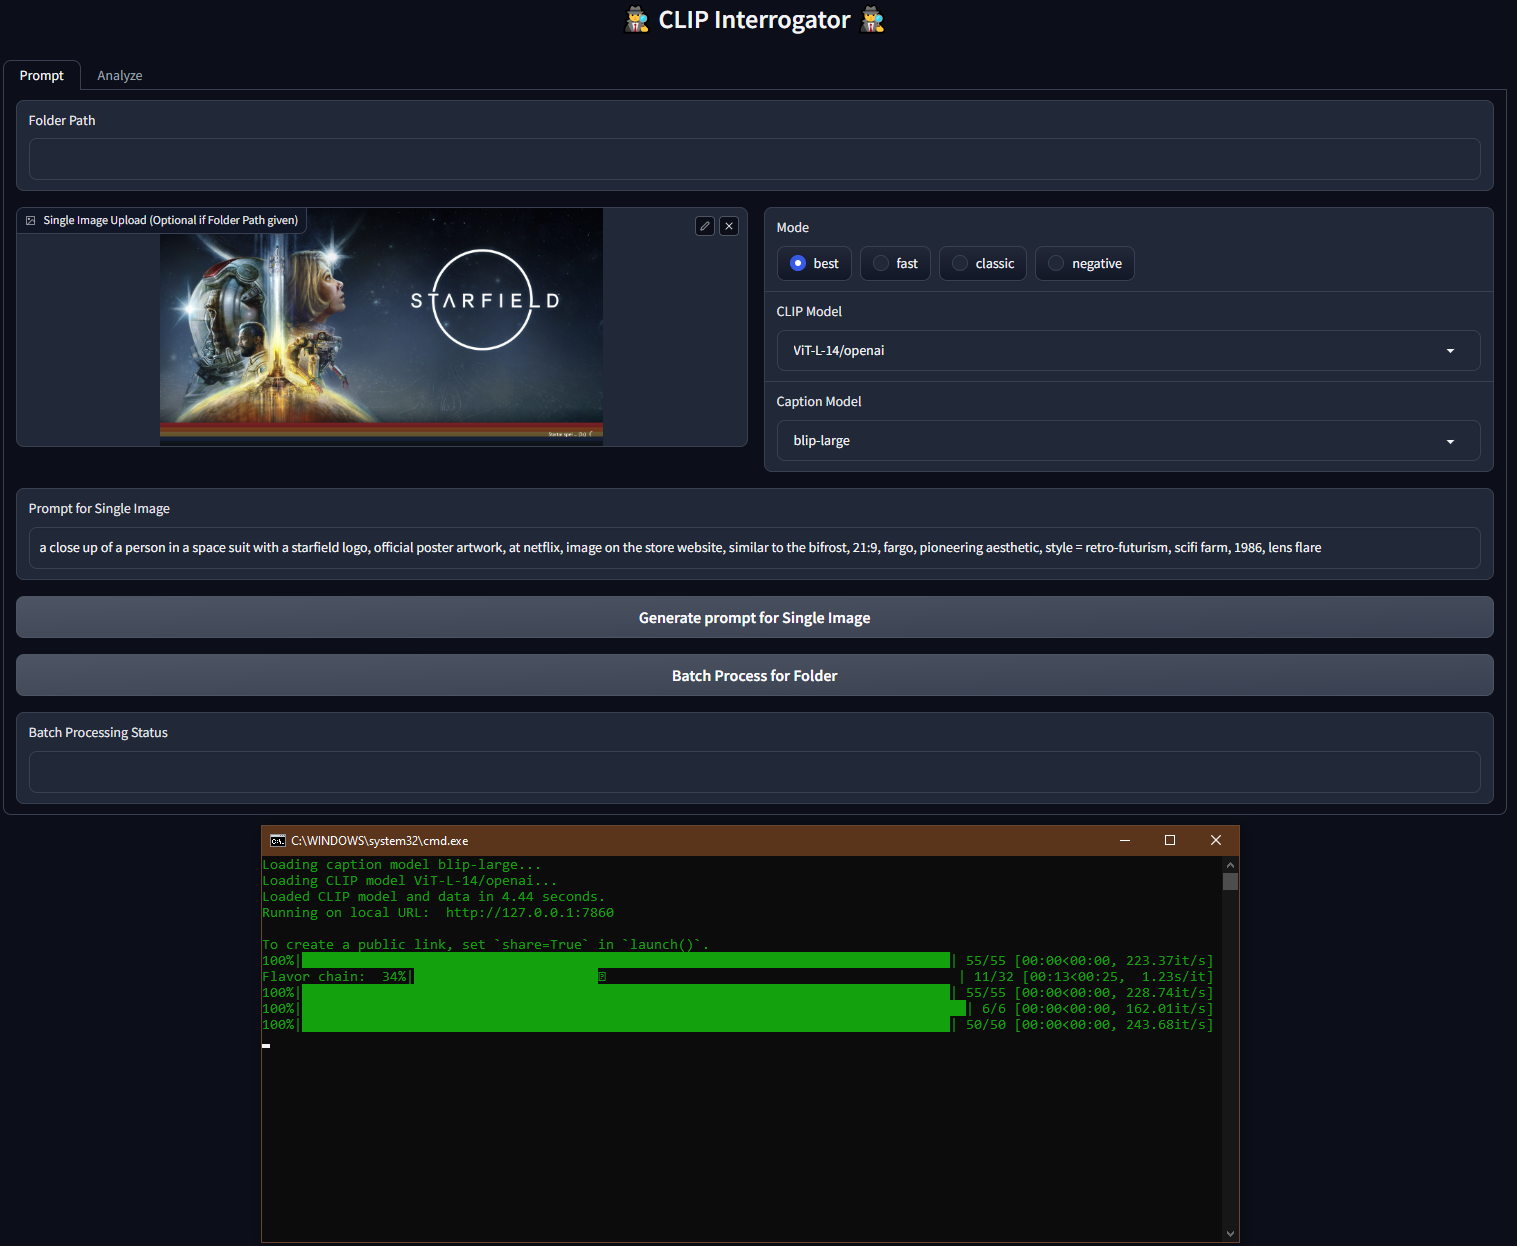Screen dimensions: 1517x1246
Task: Maximize the cmd.exe console window
Action: click(x=1170, y=841)
